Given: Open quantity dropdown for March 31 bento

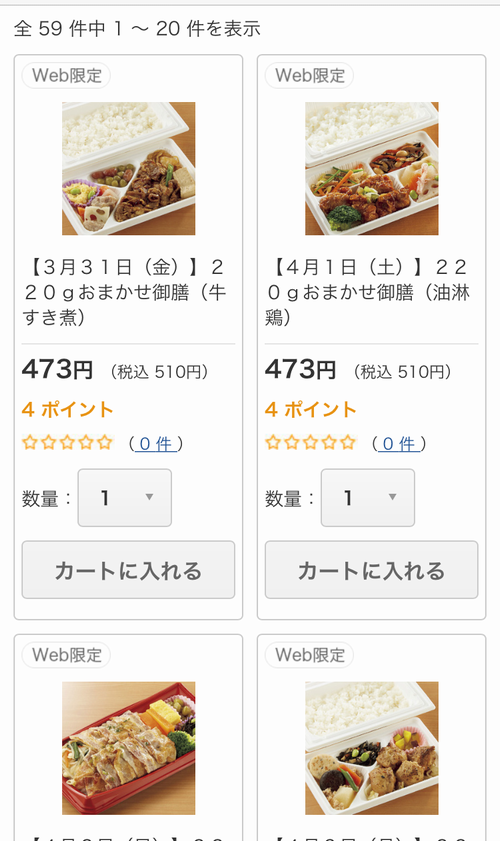Looking at the screenshot, I should point(124,498).
